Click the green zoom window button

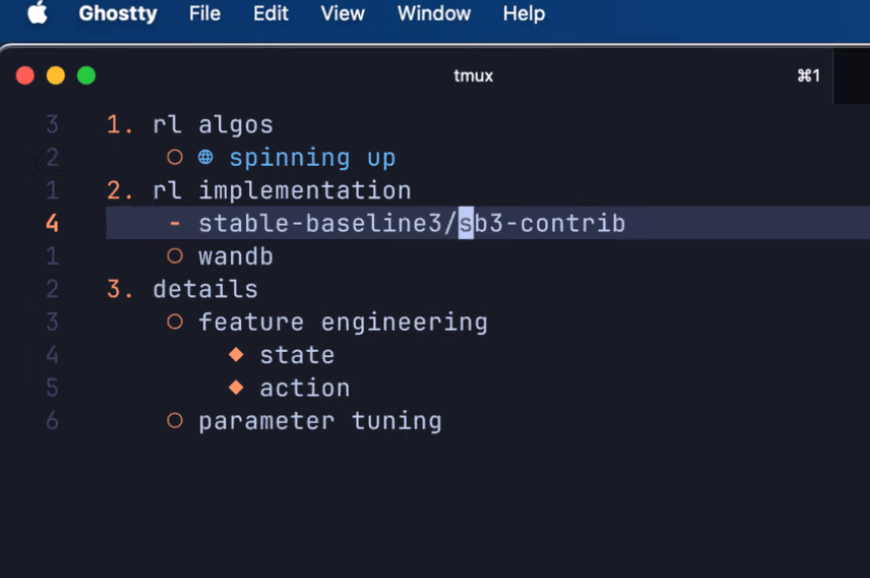coord(87,76)
